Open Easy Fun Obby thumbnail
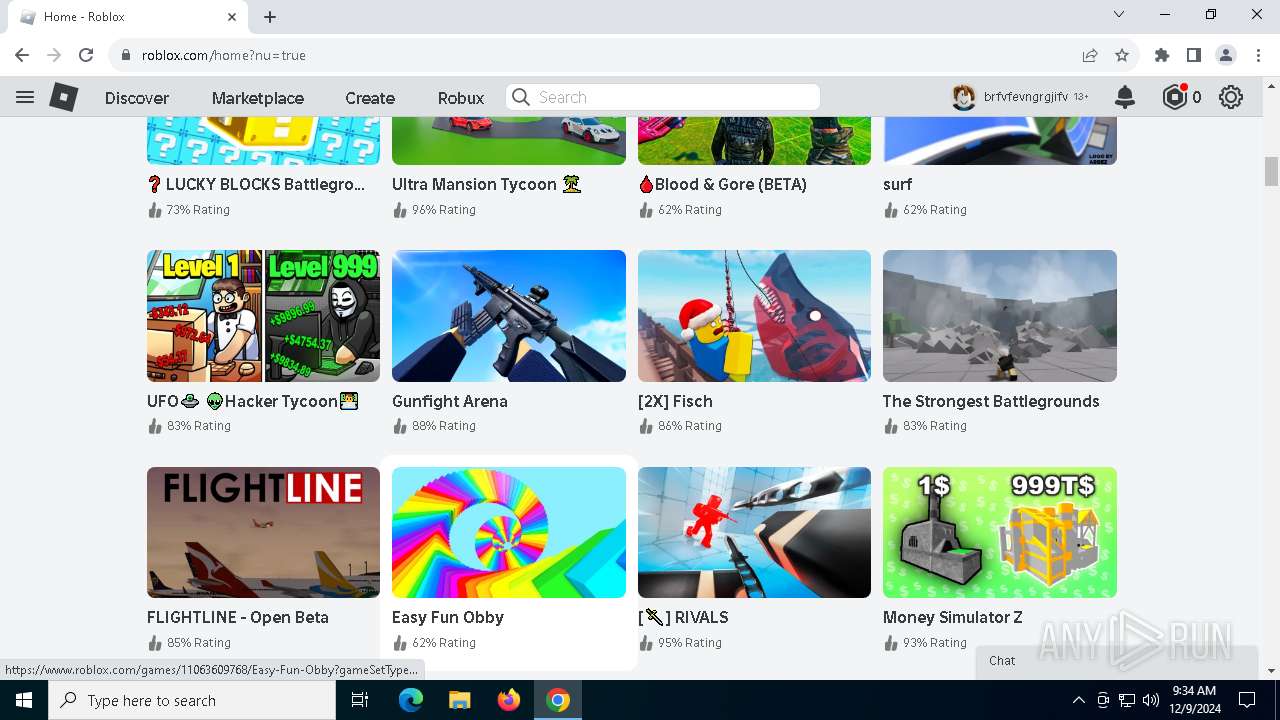 point(509,532)
